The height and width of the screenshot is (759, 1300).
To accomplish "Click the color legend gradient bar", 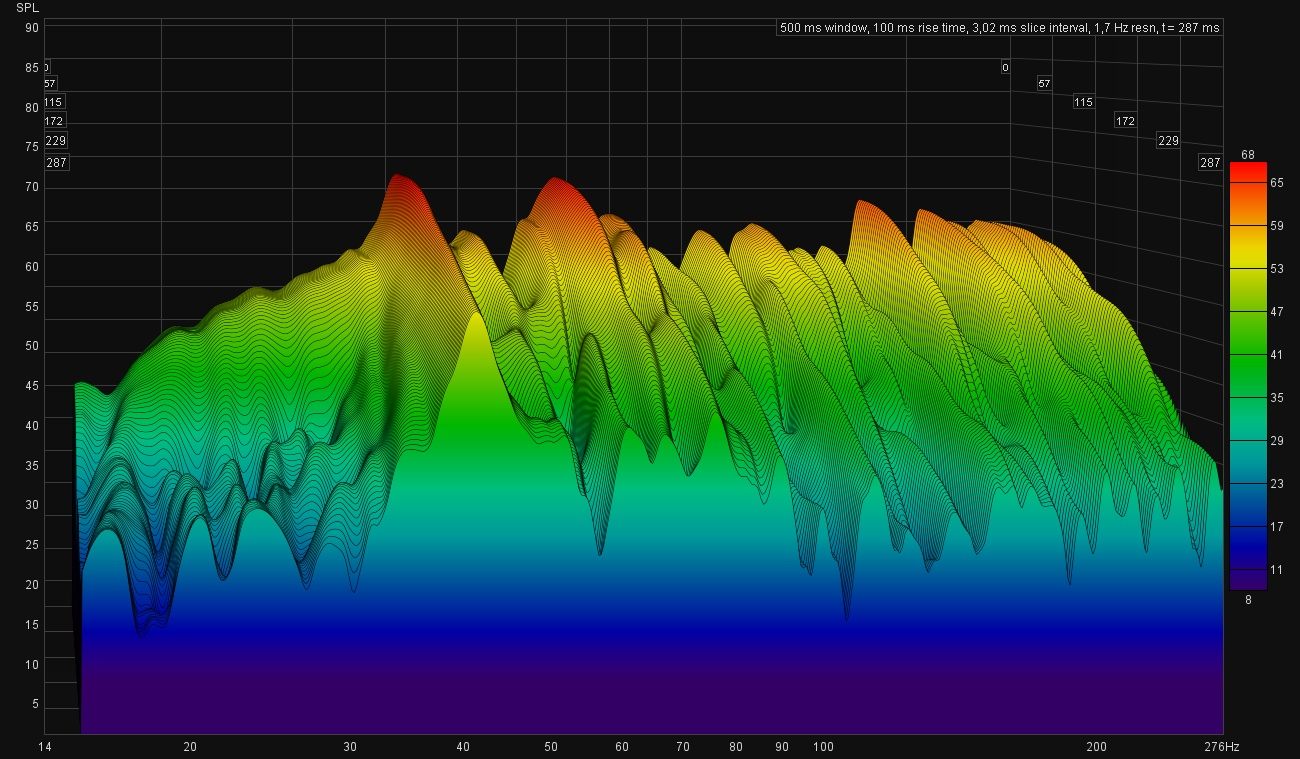I will point(1248,376).
